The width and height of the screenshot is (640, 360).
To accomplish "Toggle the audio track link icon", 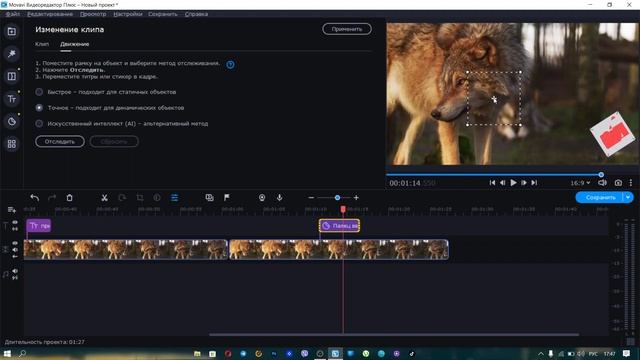I will click(15, 278).
